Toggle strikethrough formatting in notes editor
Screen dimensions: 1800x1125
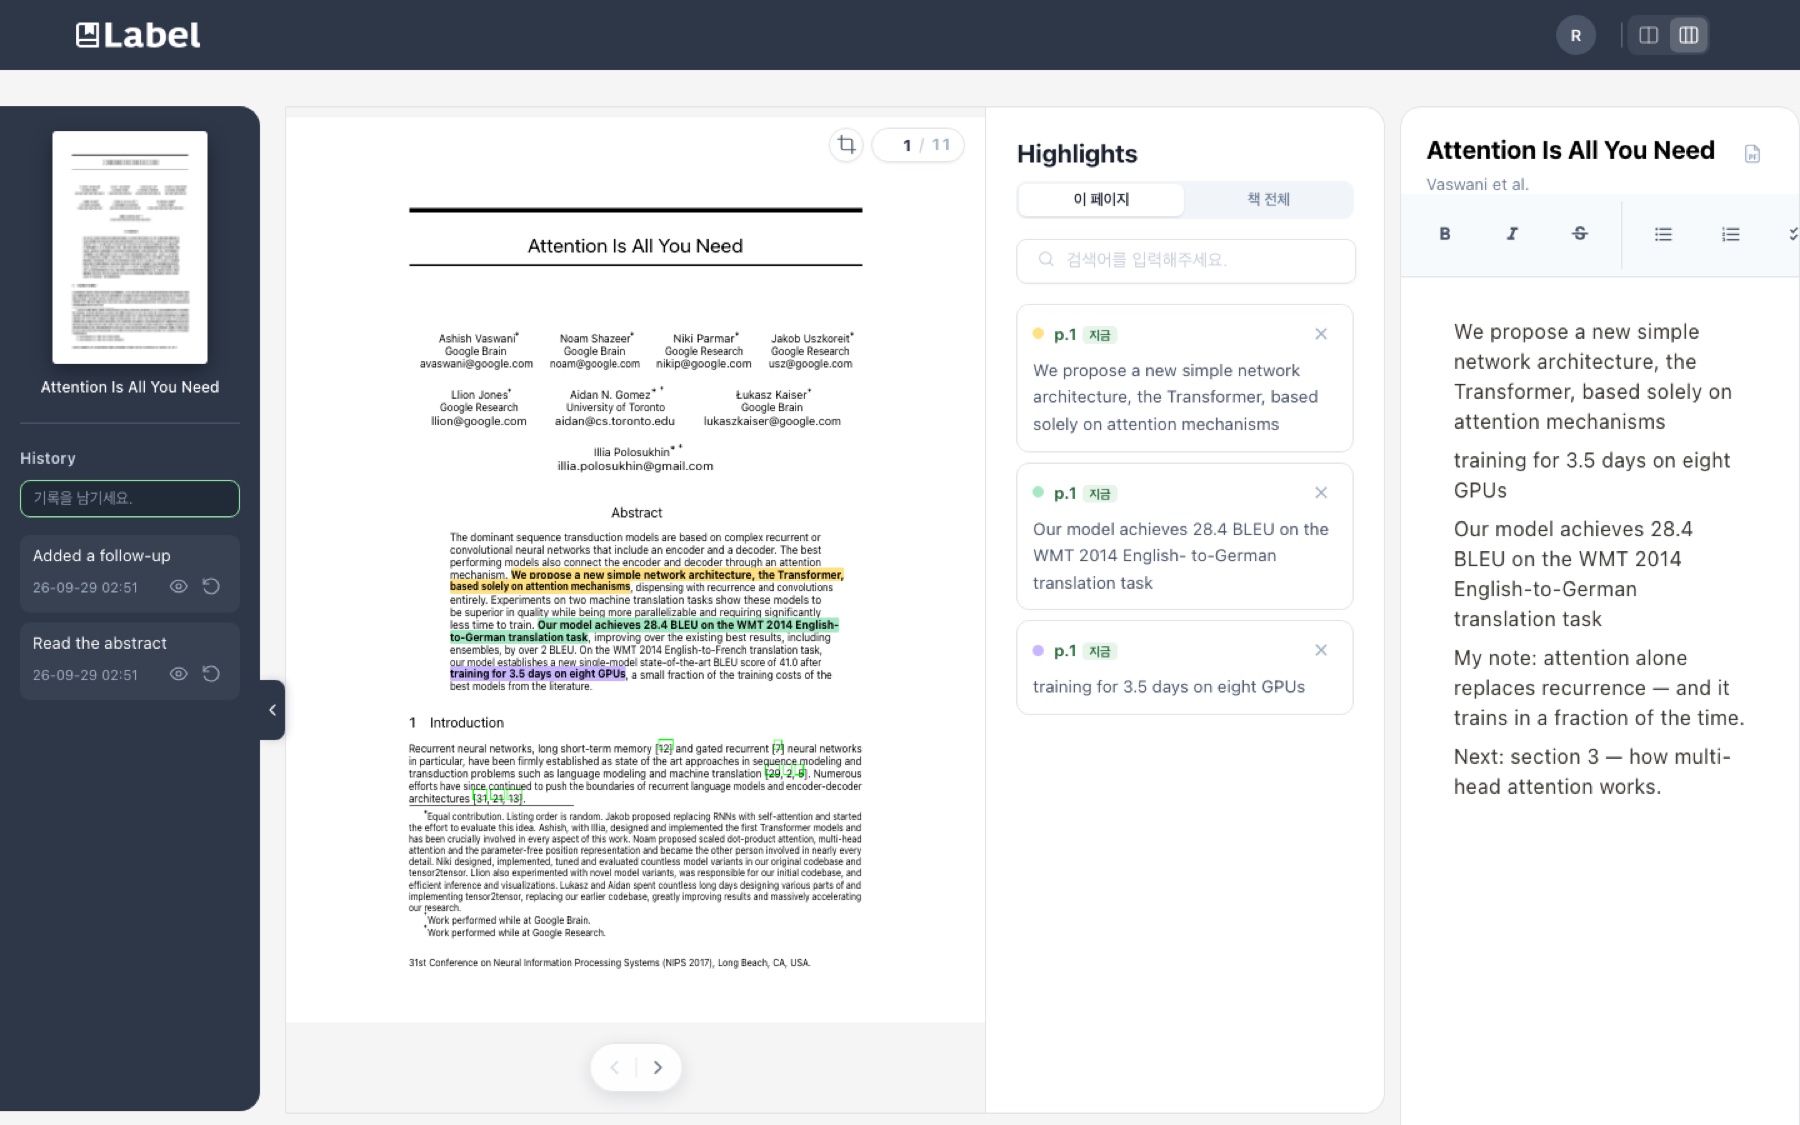pos(1580,233)
